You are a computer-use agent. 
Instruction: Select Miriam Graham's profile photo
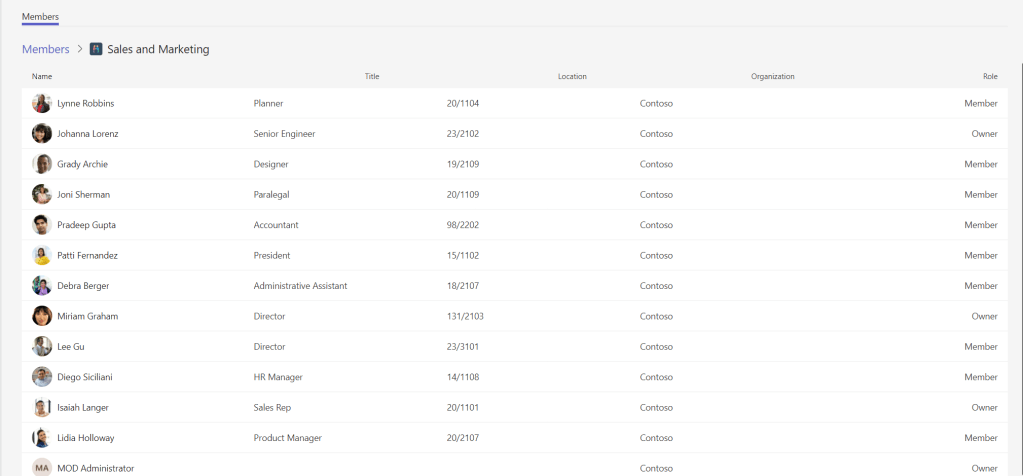42,316
